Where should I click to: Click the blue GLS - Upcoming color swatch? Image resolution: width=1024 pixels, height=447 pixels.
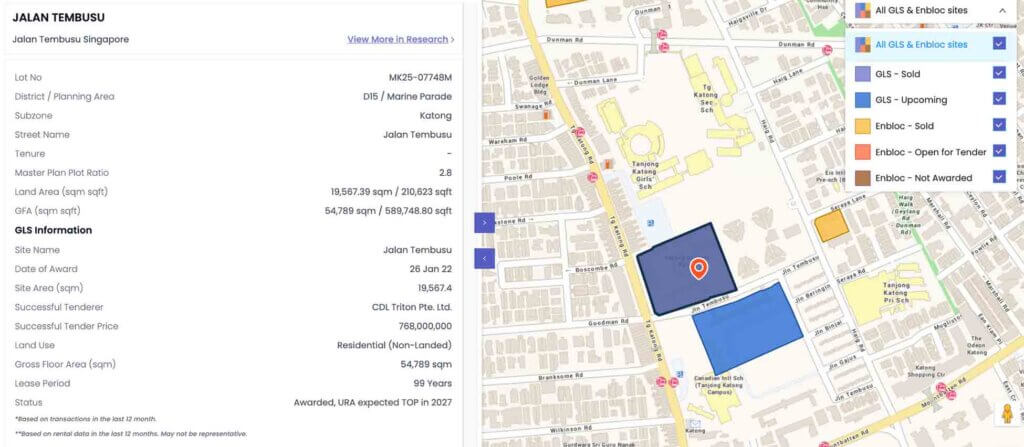pos(863,100)
